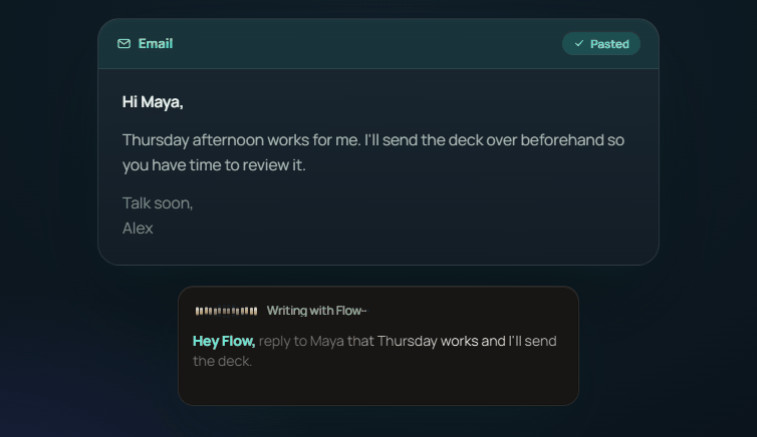The width and height of the screenshot is (757, 437).
Task: Click the Pasted status button
Action: click(x=601, y=44)
